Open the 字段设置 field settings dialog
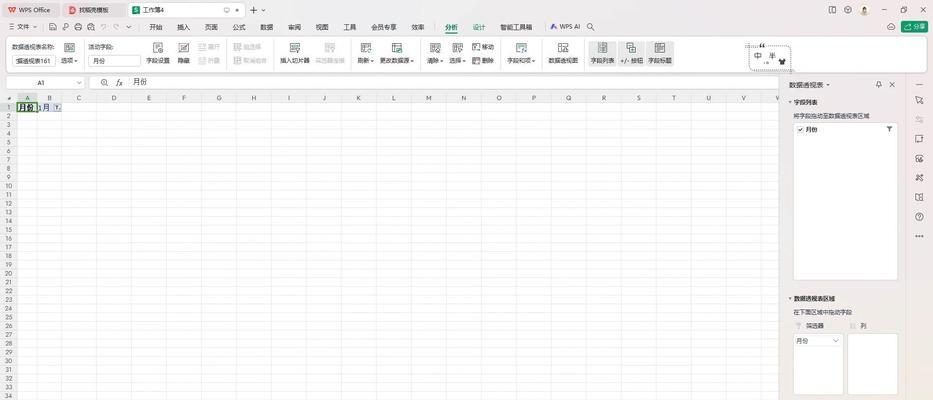This screenshot has width=933, height=400. [x=158, y=53]
